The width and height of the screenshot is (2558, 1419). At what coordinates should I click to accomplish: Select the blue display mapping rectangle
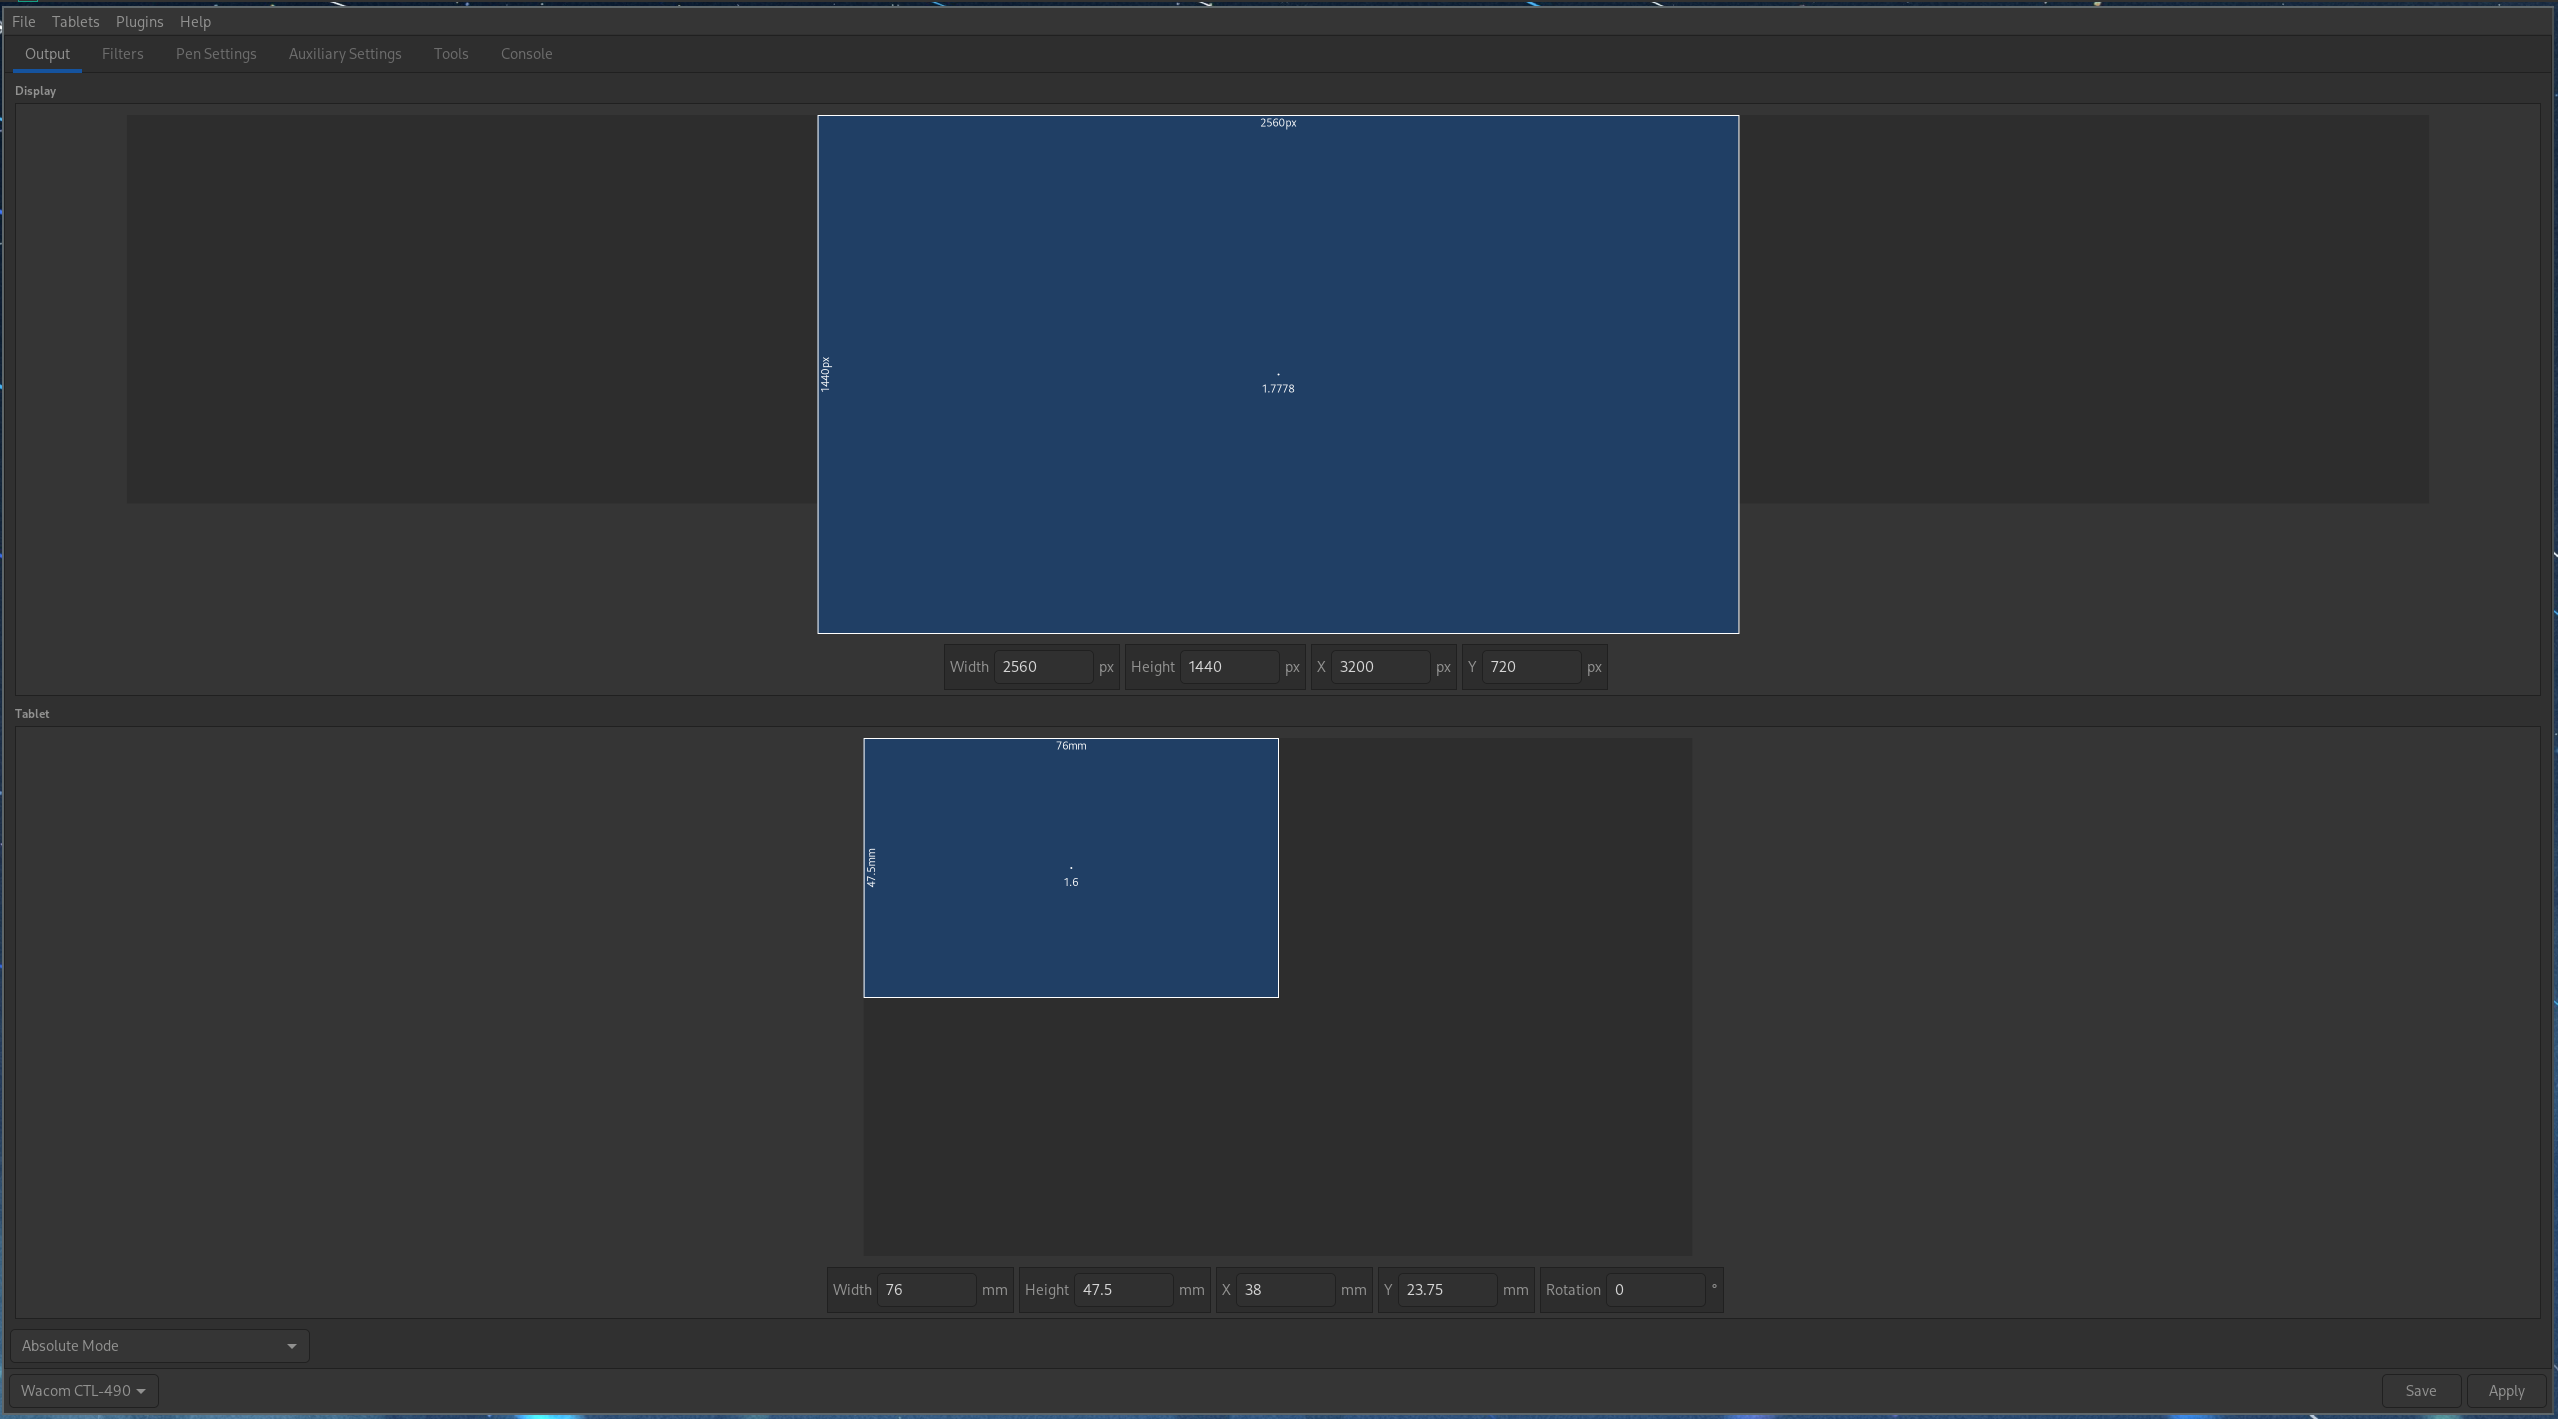(1276, 373)
